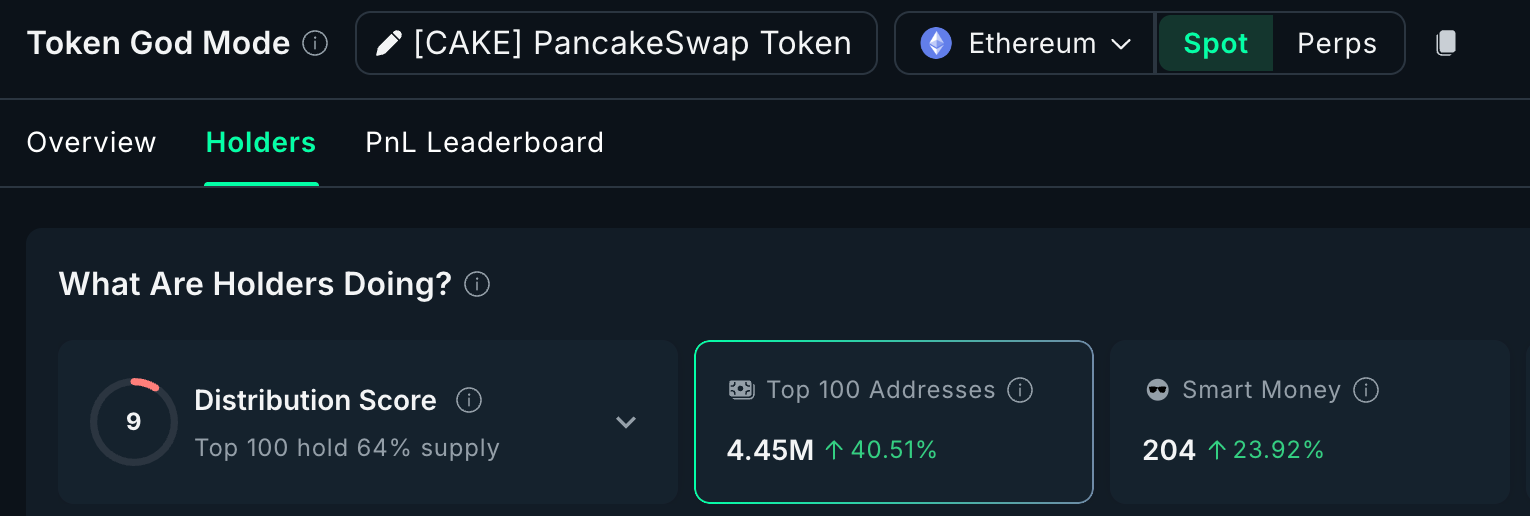Click info icon beside Top 100 Addresses

(1020, 390)
